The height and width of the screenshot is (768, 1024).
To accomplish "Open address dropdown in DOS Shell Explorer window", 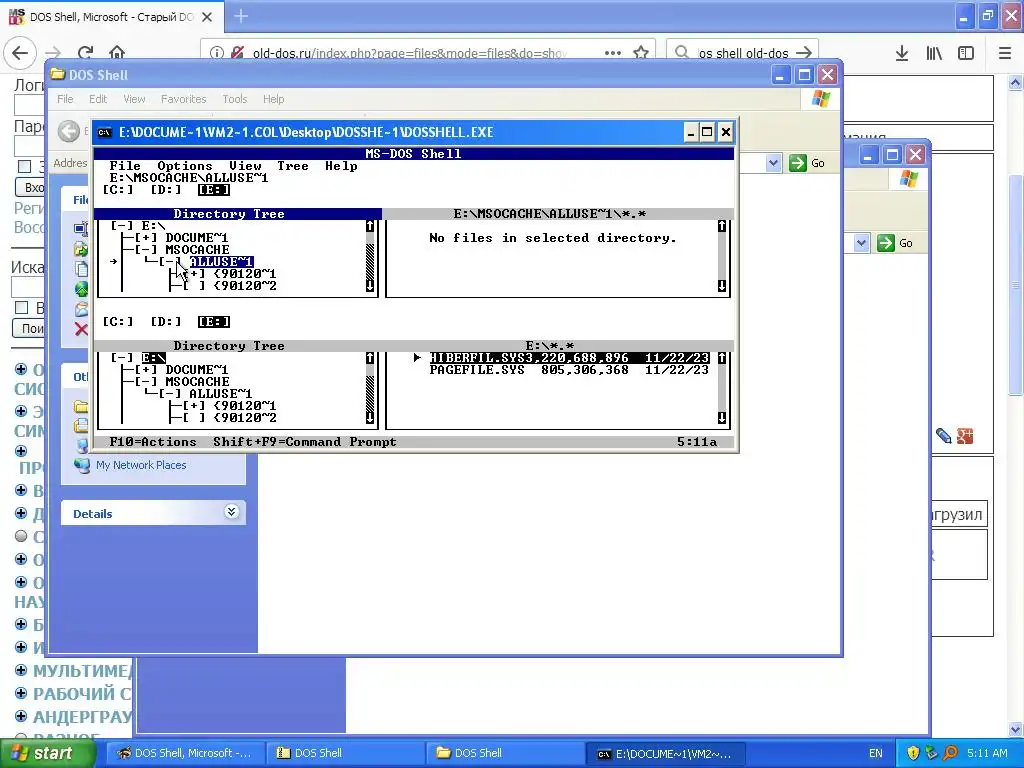I will pyautogui.click(x=773, y=163).
